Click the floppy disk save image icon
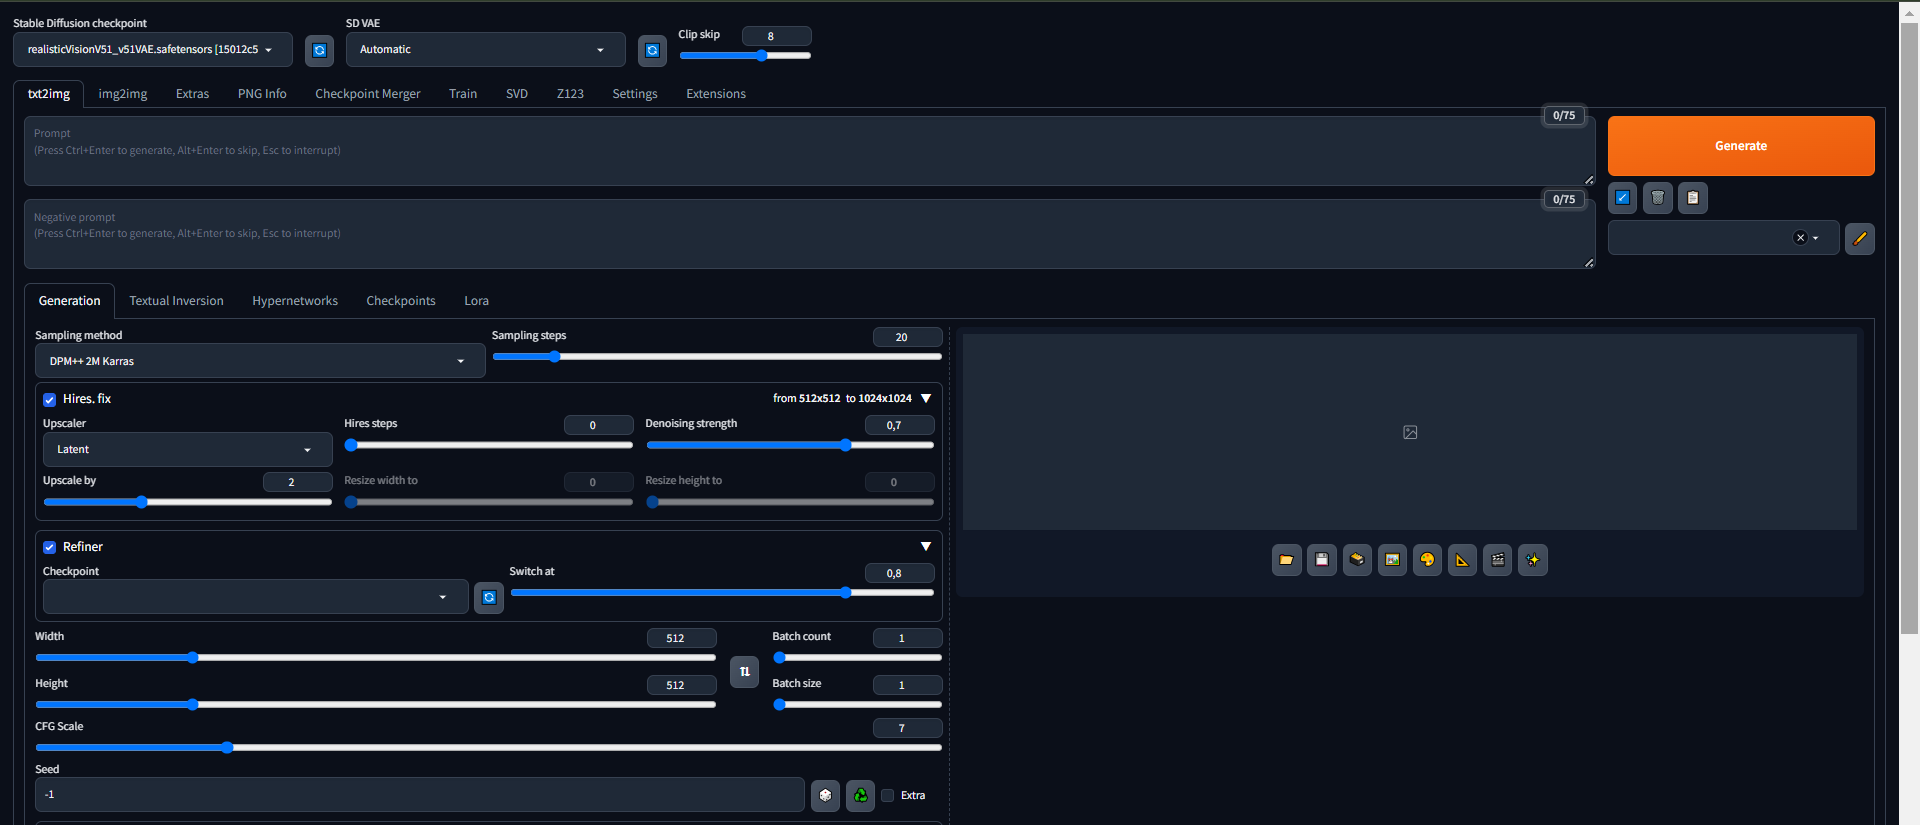This screenshot has width=1920, height=825. pos(1321,560)
